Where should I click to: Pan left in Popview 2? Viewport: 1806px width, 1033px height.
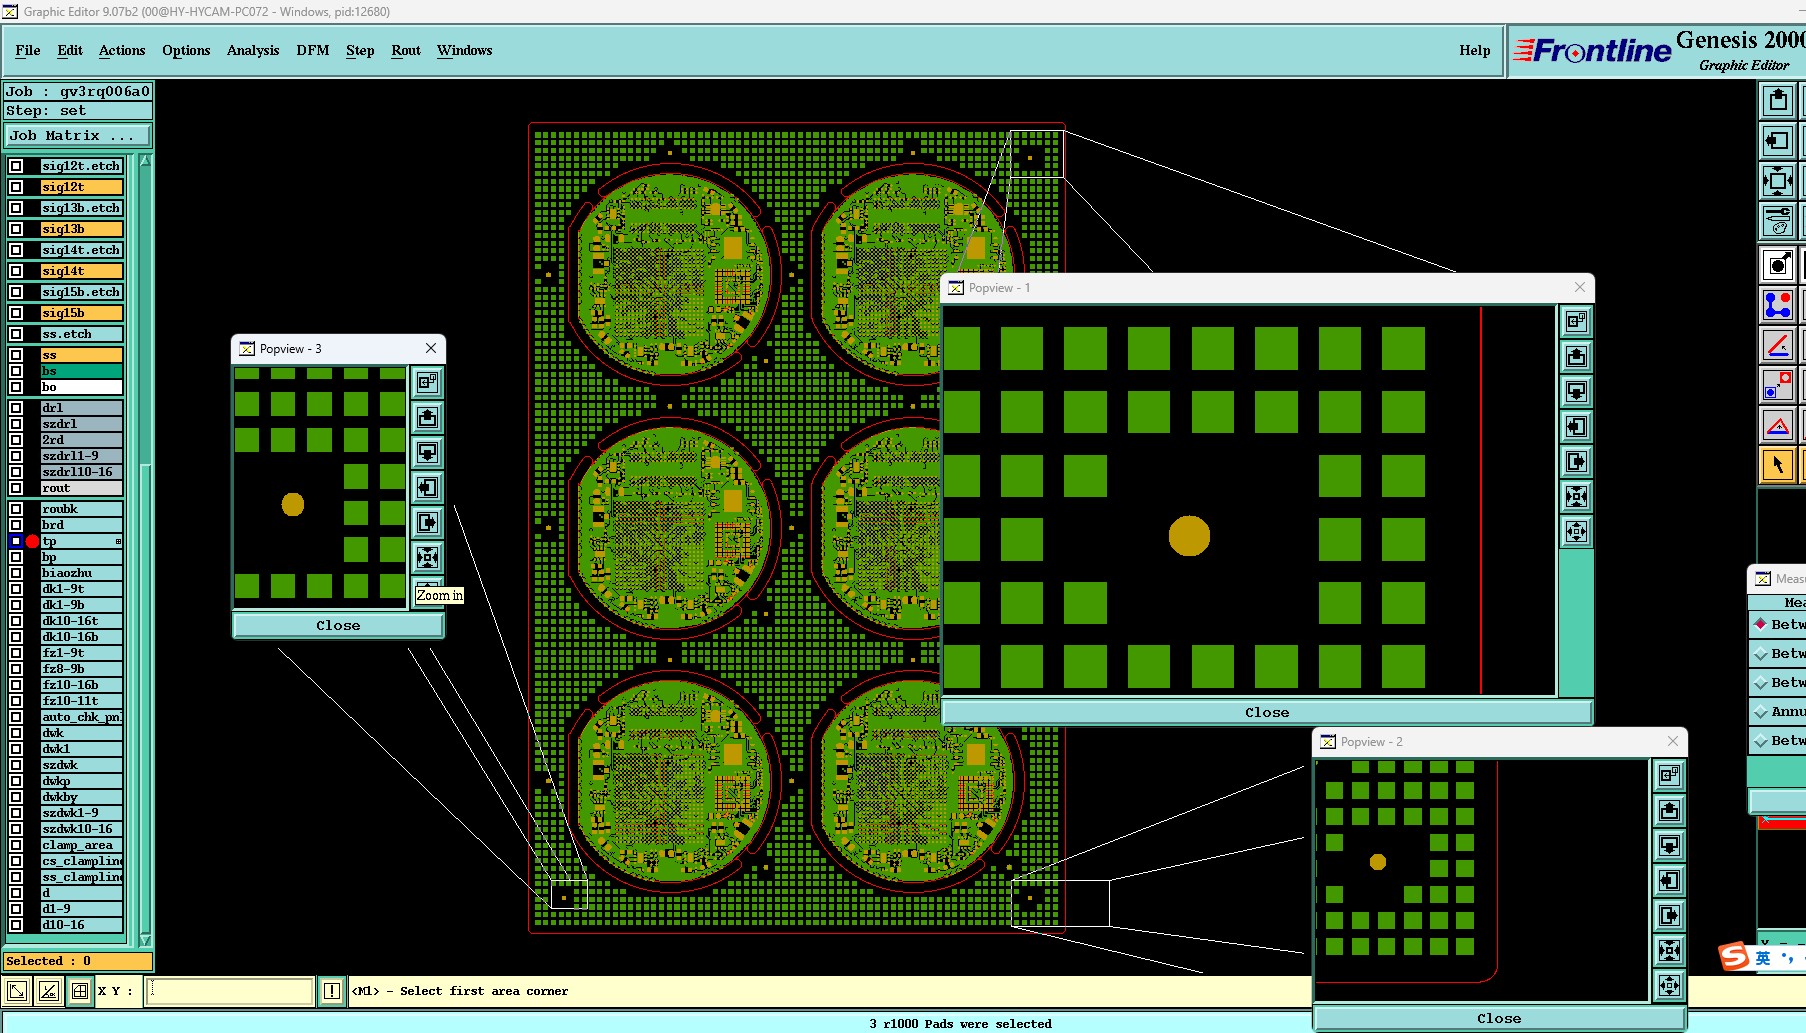[1669, 881]
